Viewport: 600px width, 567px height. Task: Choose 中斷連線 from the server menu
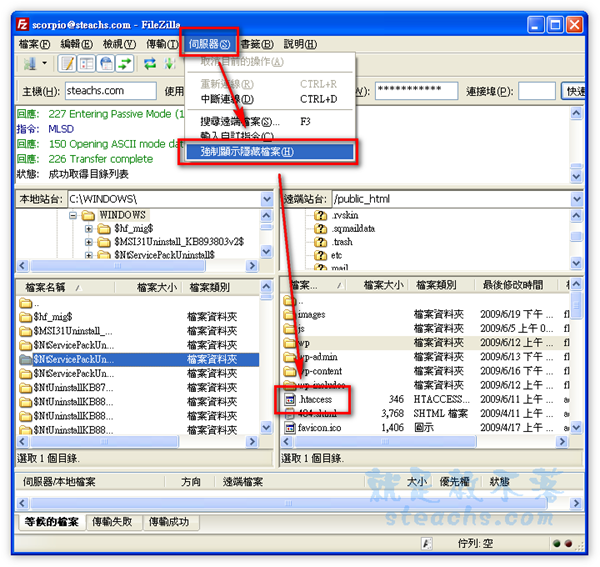pos(227,99)
